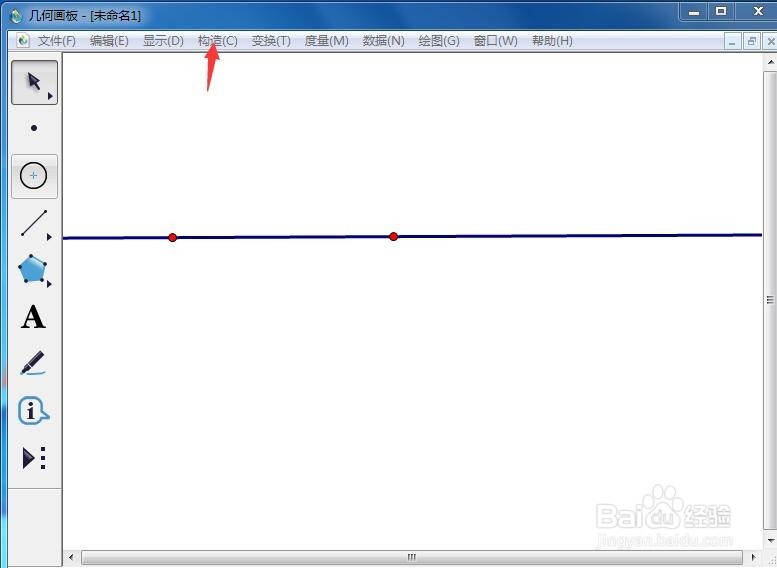The image size is (777, 568).
Task: Select the Straightedge line tool
Action: tap(34, 223)
